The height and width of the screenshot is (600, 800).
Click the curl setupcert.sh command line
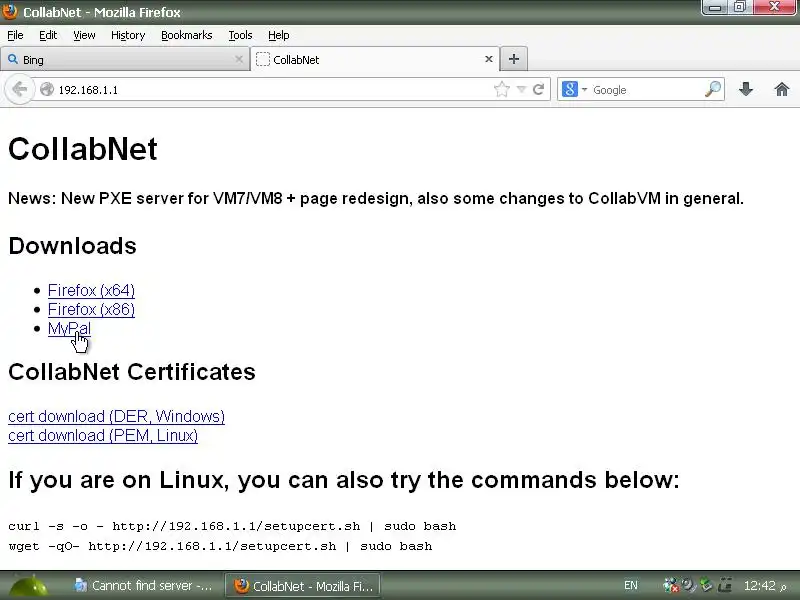(232, 526)
